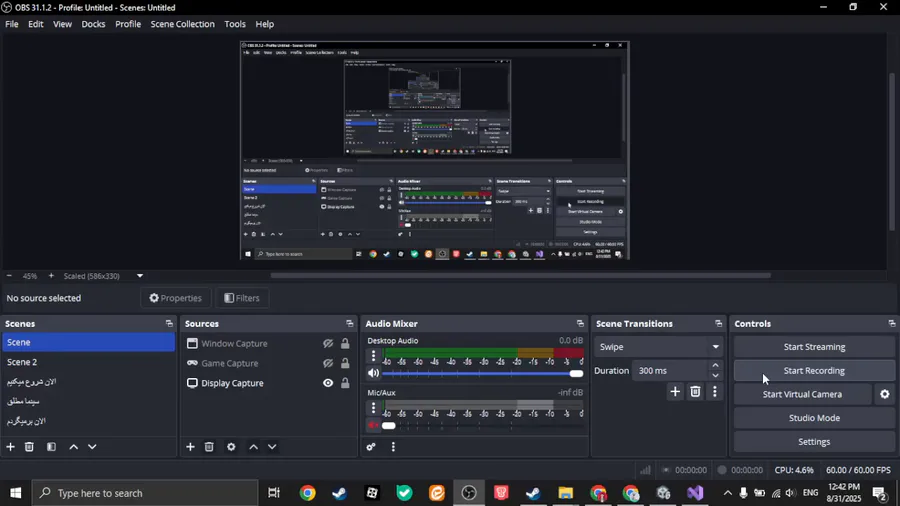The width and height of the screenshot is (900, 506).
Task: Click Start Streaming
Action: point(814,347)
